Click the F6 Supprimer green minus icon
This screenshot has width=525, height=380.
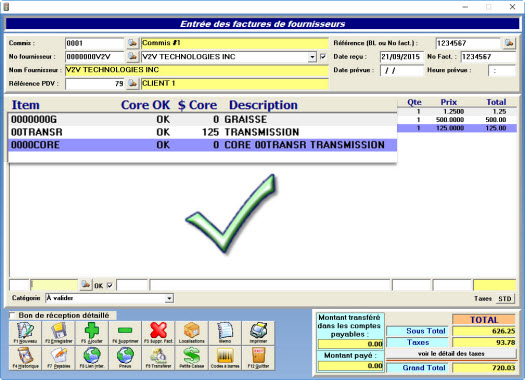[x=125, y=333]
